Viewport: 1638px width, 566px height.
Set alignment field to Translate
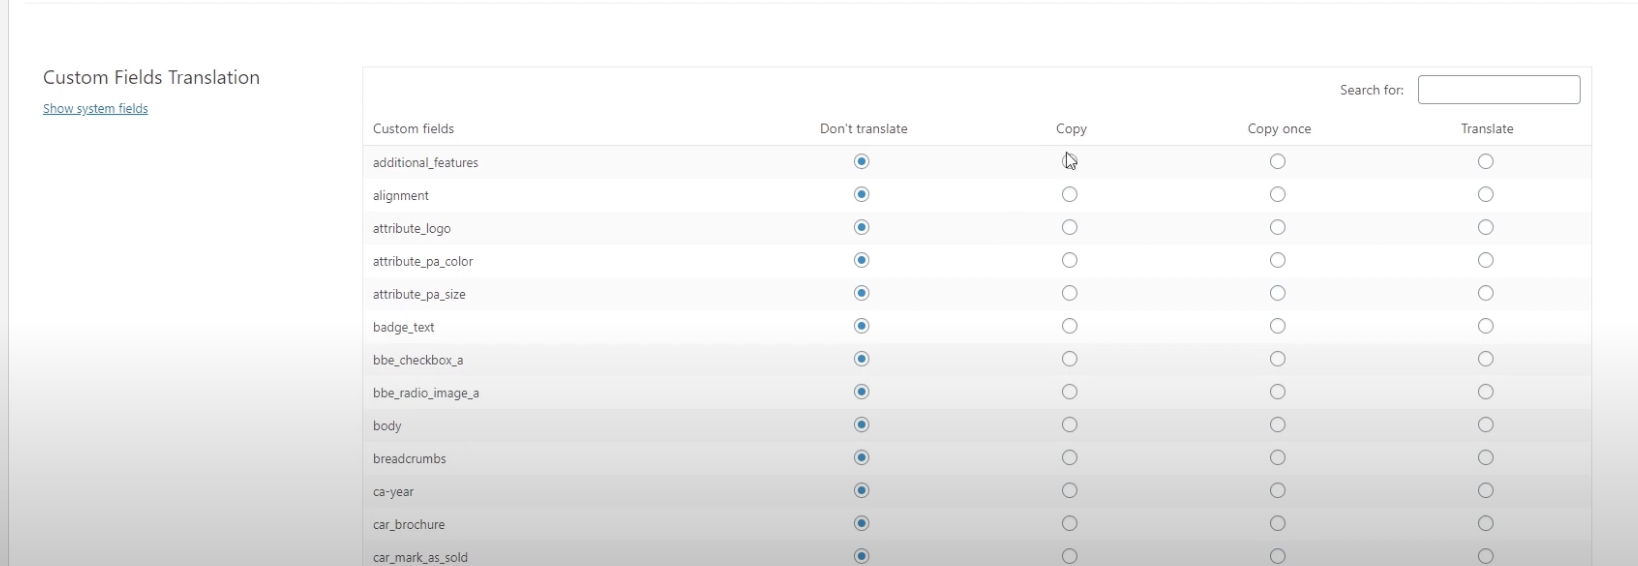1485,195
